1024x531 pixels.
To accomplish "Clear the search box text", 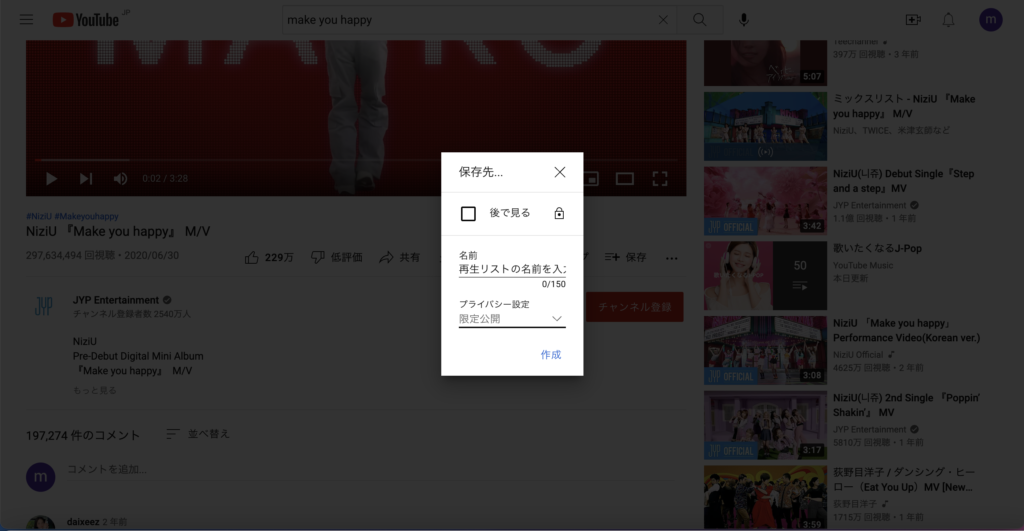I will click(664, 20).
